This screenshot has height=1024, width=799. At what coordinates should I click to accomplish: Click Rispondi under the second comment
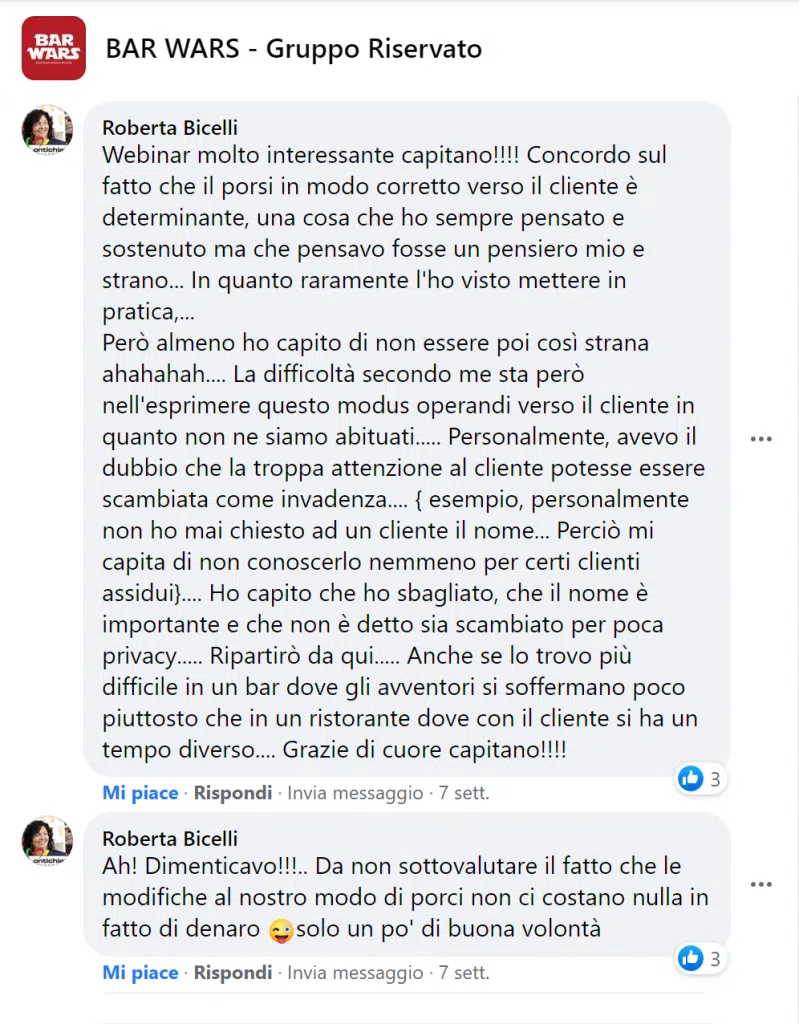point(233,972)
